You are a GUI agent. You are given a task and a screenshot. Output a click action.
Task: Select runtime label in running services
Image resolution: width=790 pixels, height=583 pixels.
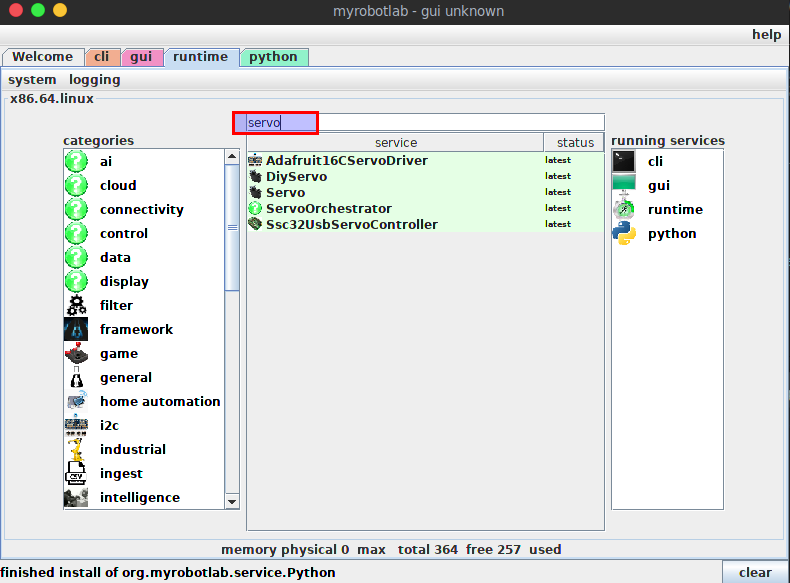point(675,210)
